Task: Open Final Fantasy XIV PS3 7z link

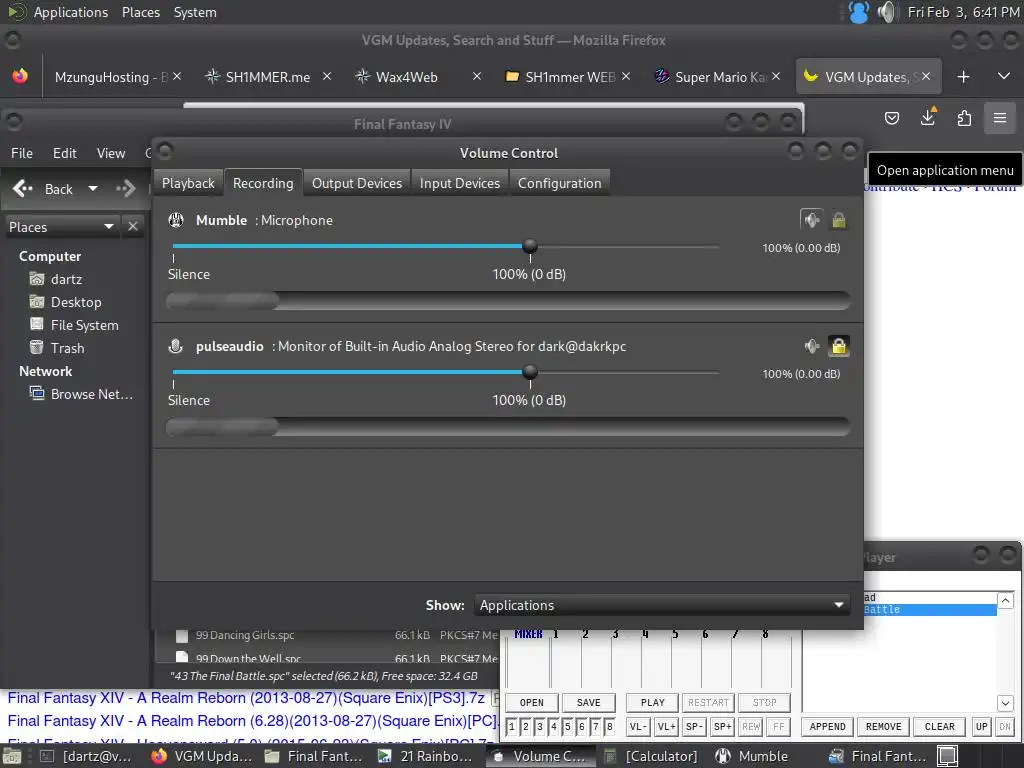Action: (246, 698)
